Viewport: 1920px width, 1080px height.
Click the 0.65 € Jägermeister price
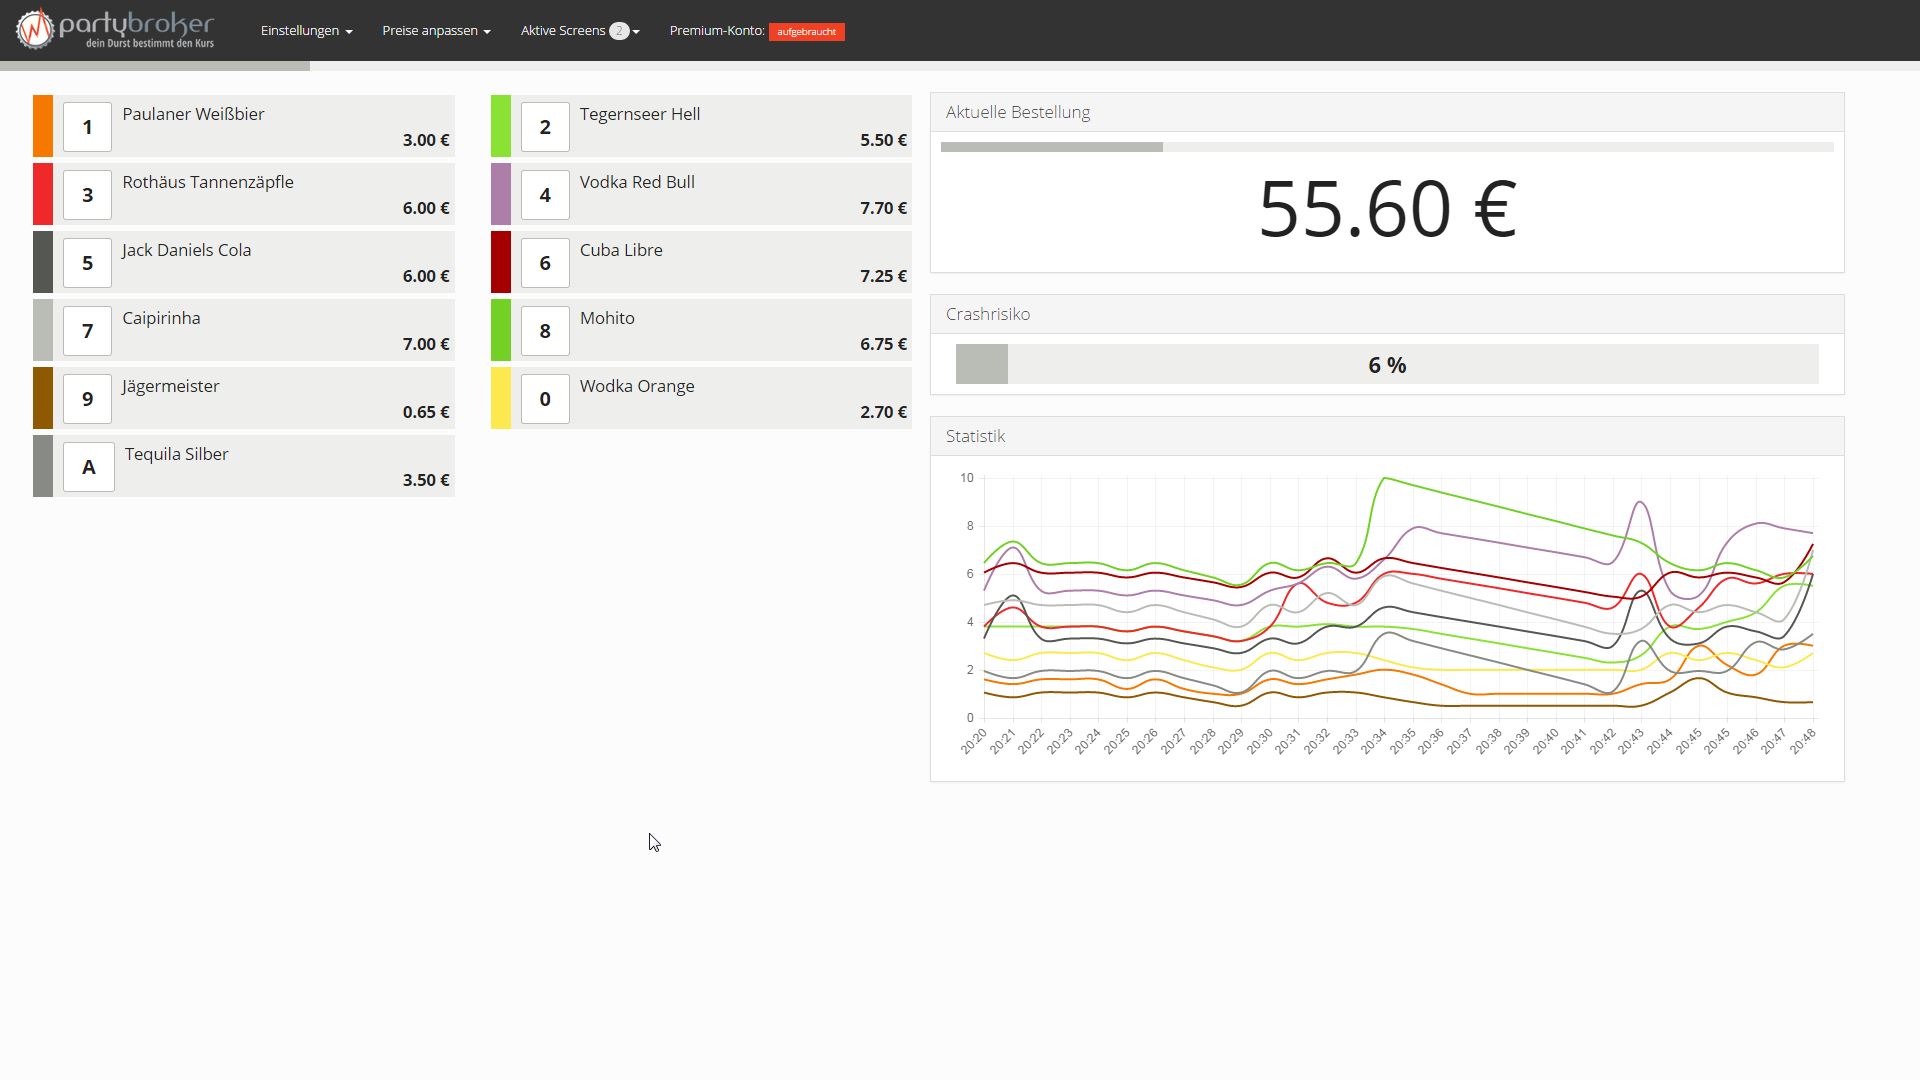[x=426, y=412]
